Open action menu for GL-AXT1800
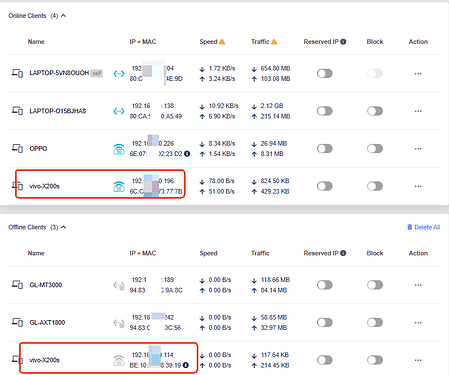Image resolution: width=449 pixels, height=375 pixels. (418, 323)
